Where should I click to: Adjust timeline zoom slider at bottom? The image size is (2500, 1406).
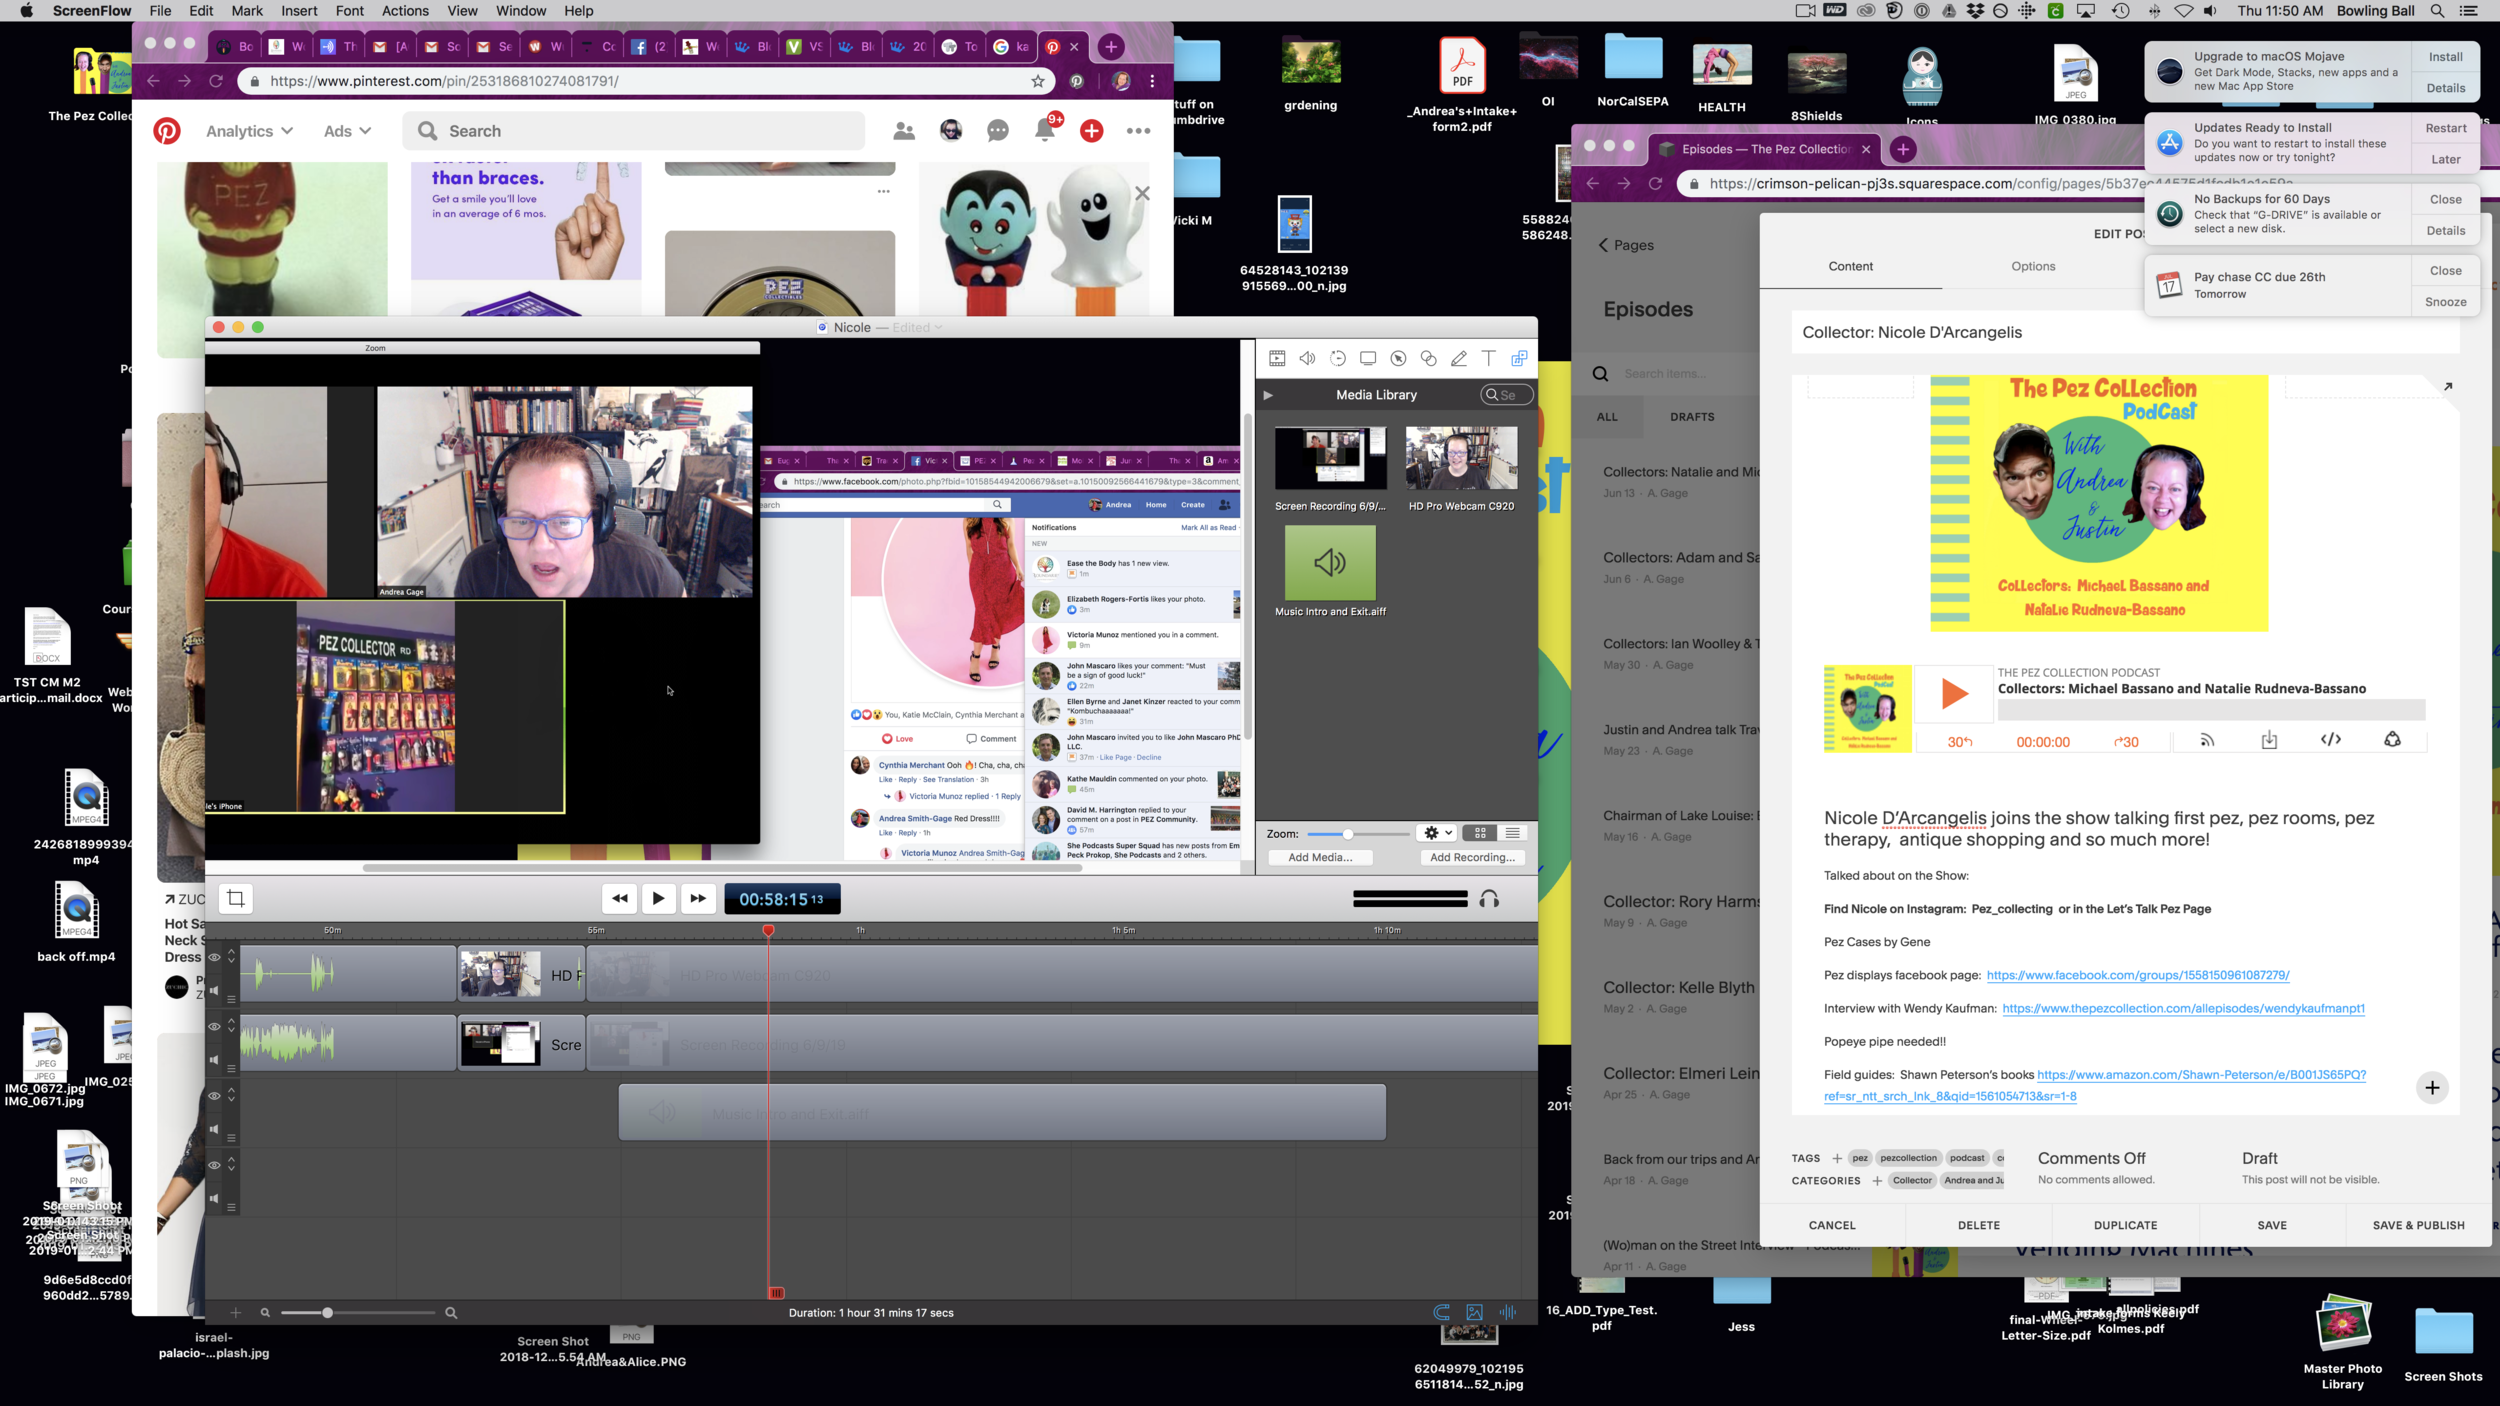pyautogui.click(x=358, y=1312)
